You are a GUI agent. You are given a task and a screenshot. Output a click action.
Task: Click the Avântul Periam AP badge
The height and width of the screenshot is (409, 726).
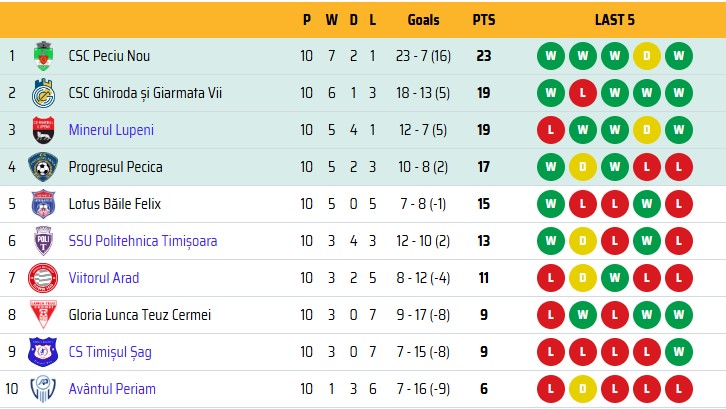tap(43, 389)
